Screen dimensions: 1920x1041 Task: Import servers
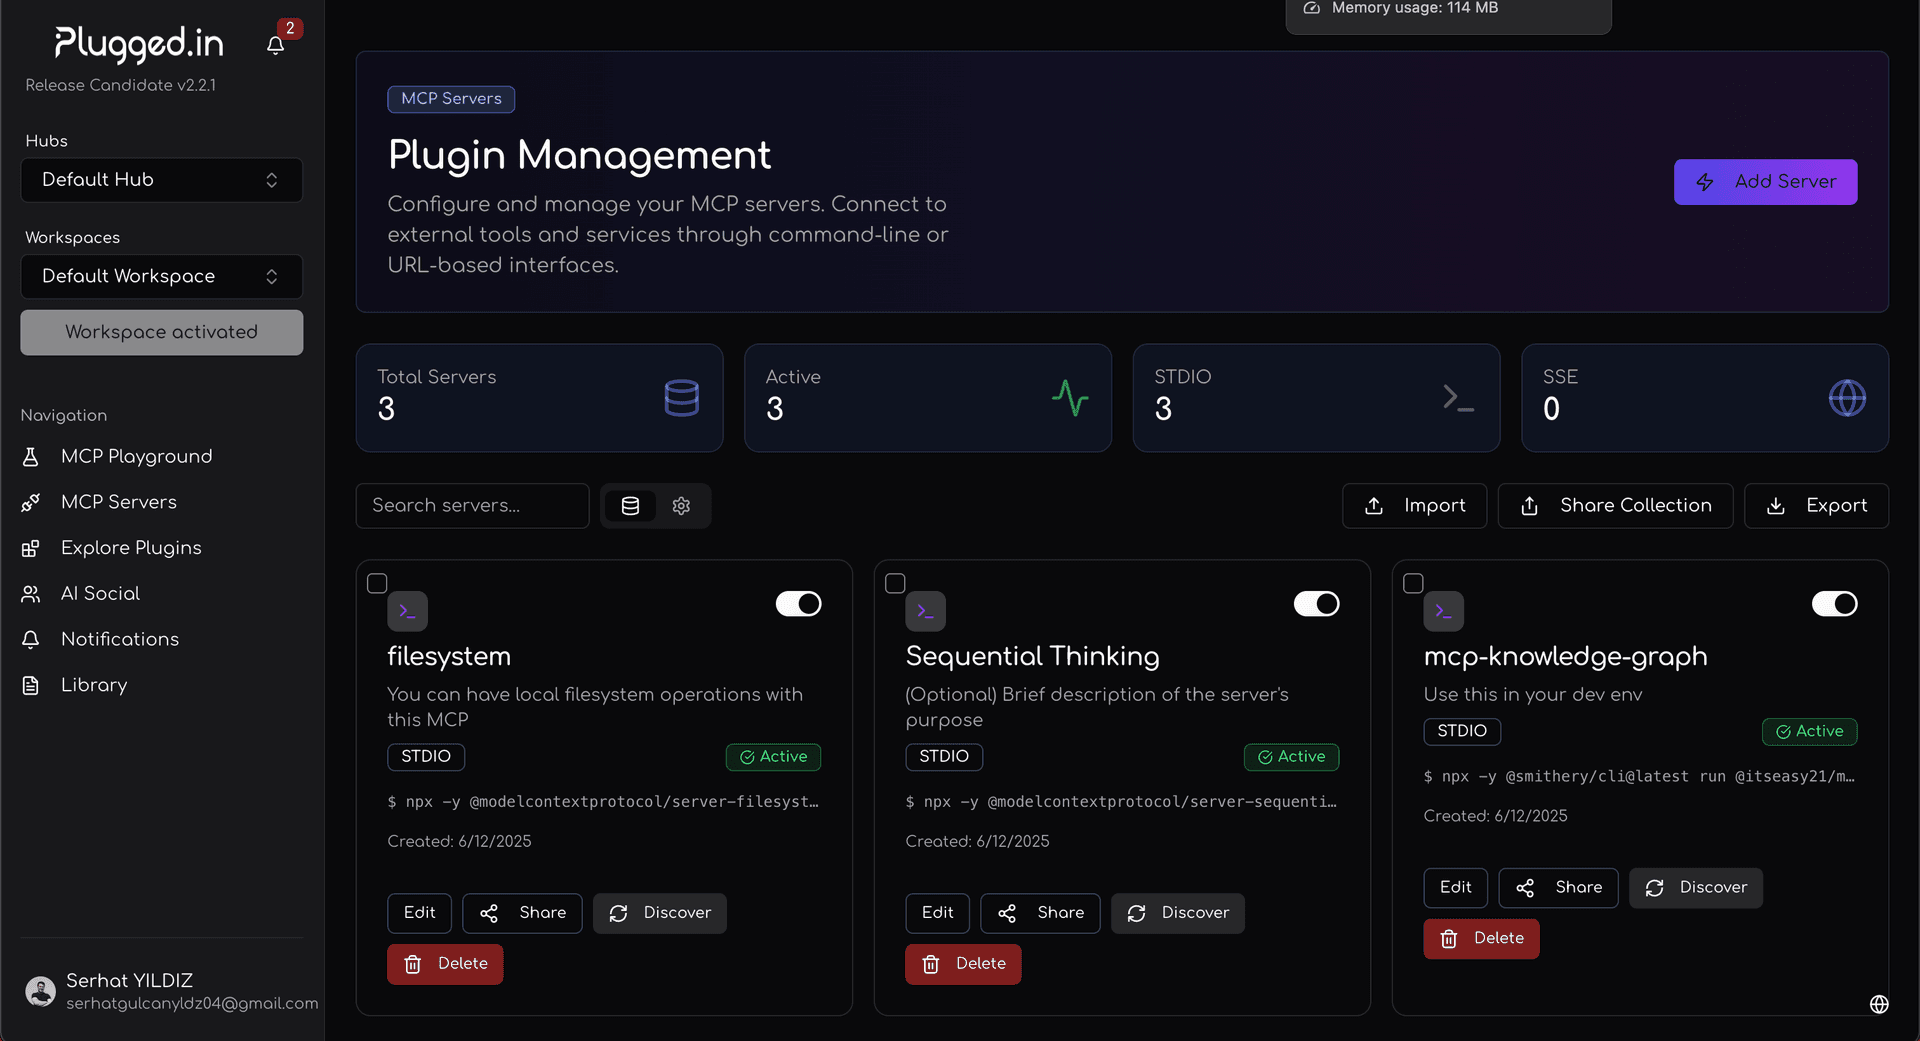click(x=1414, y=506)
